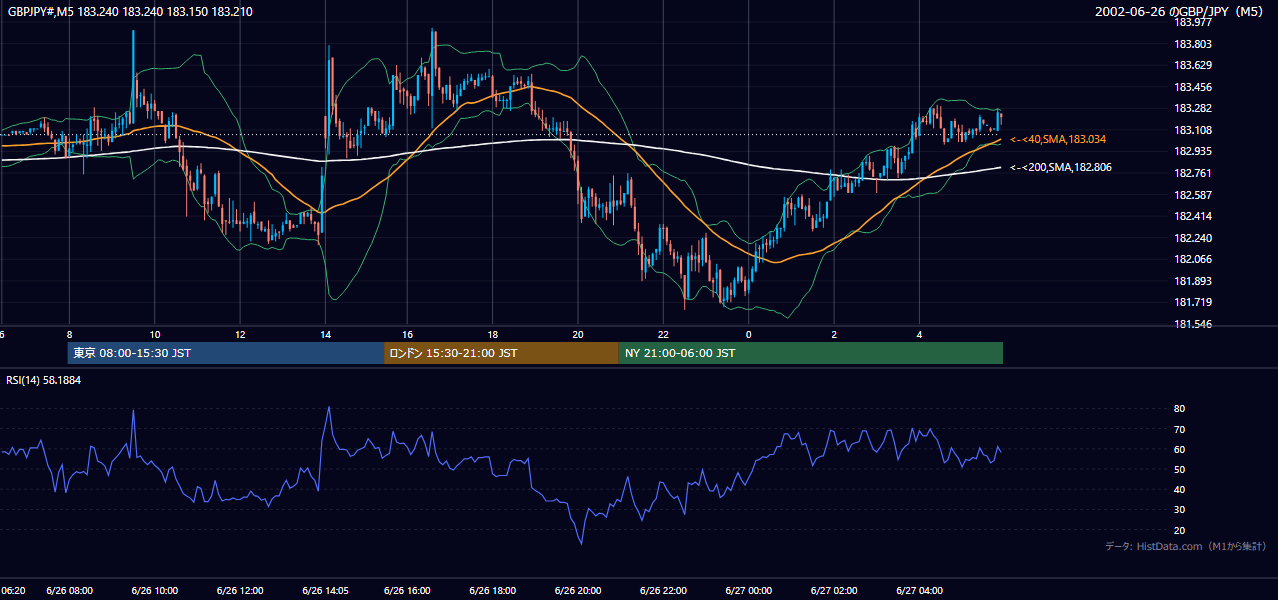Click the London 15:30-21:00 JST session bar

501,353
